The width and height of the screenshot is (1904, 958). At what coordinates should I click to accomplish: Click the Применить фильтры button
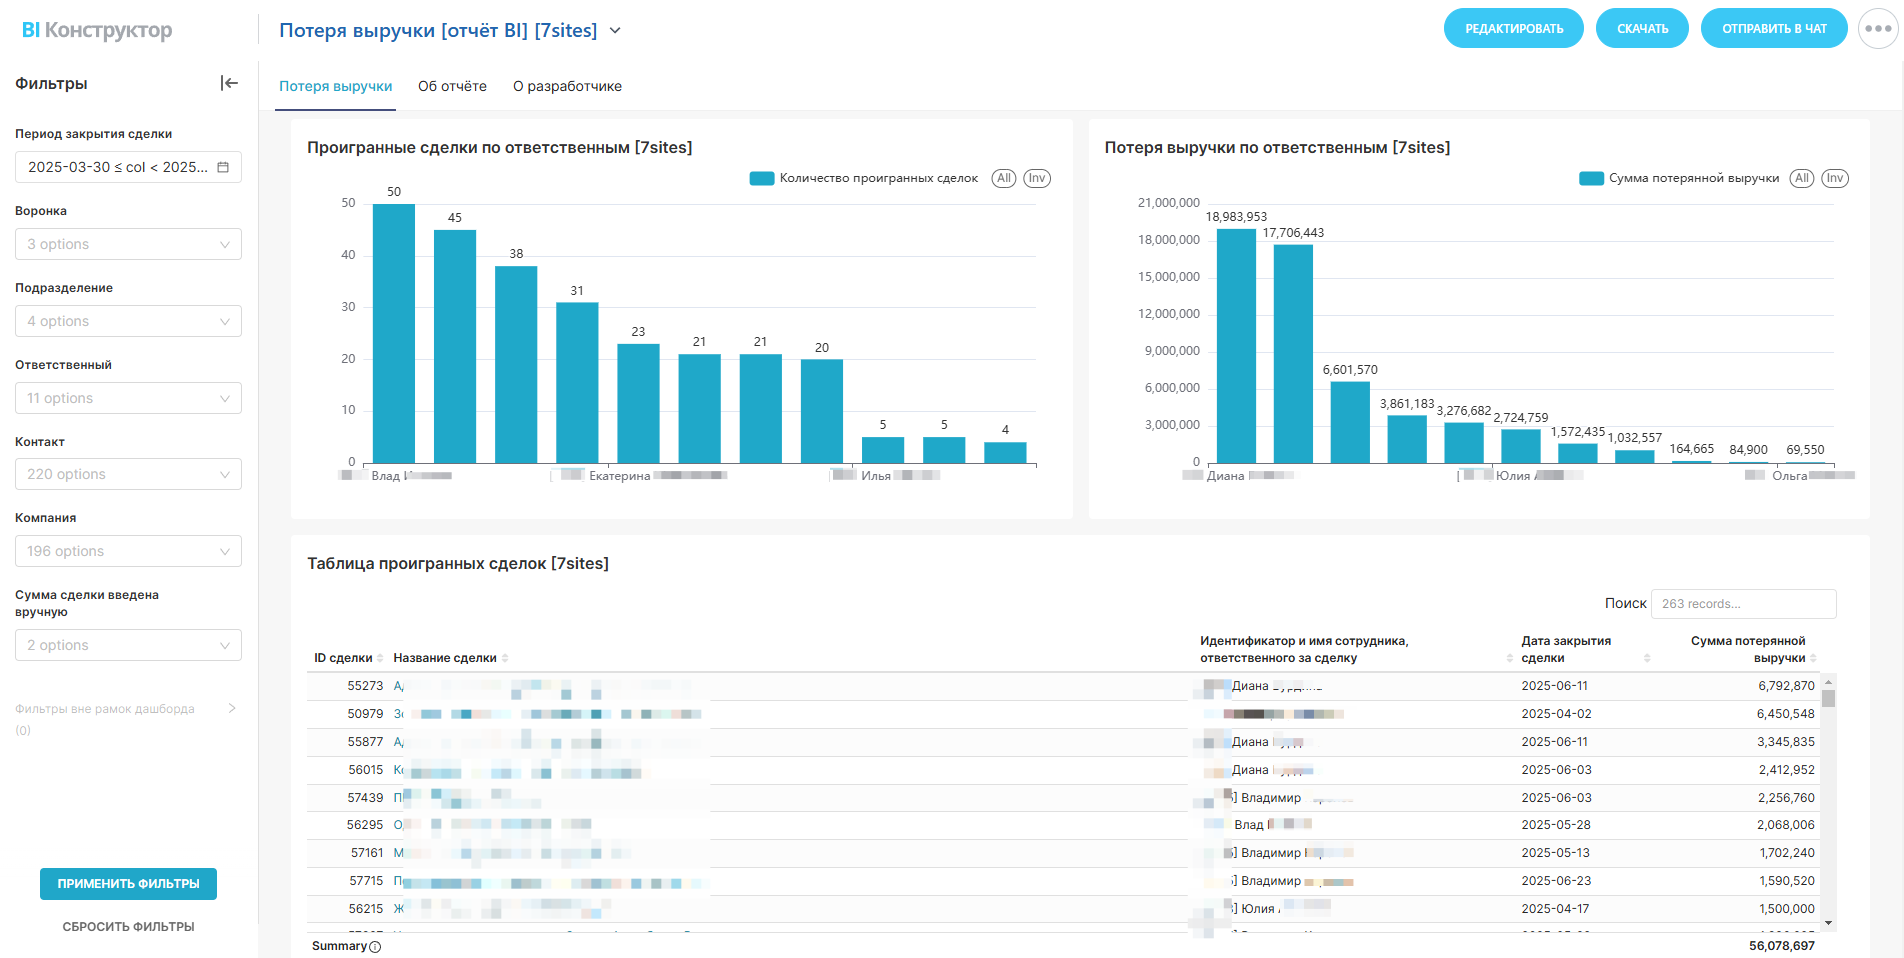click(x=128, y=884)
